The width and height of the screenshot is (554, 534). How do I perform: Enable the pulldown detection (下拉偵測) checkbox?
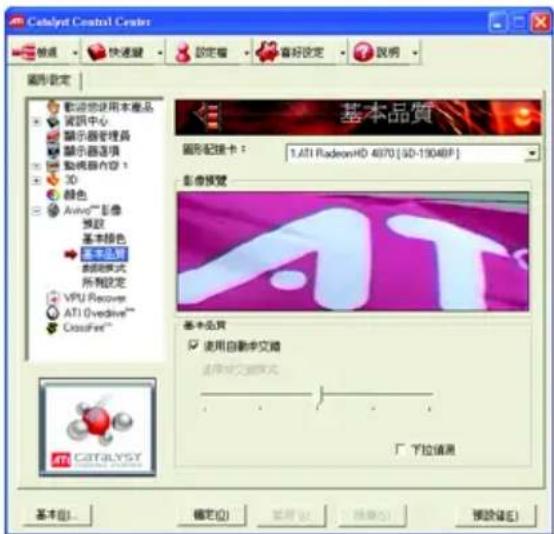coord(400,449)
